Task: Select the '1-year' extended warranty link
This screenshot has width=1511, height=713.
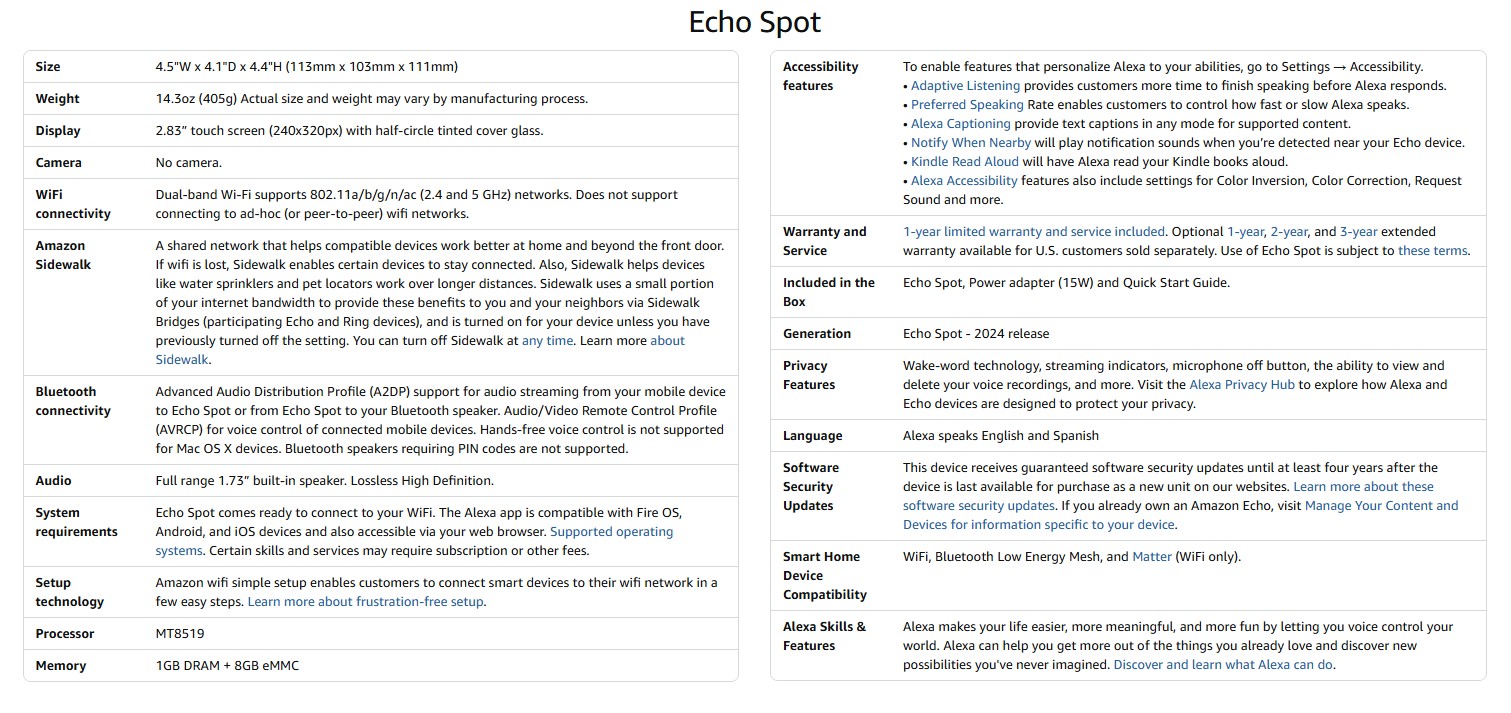Action: [1245, 231]
